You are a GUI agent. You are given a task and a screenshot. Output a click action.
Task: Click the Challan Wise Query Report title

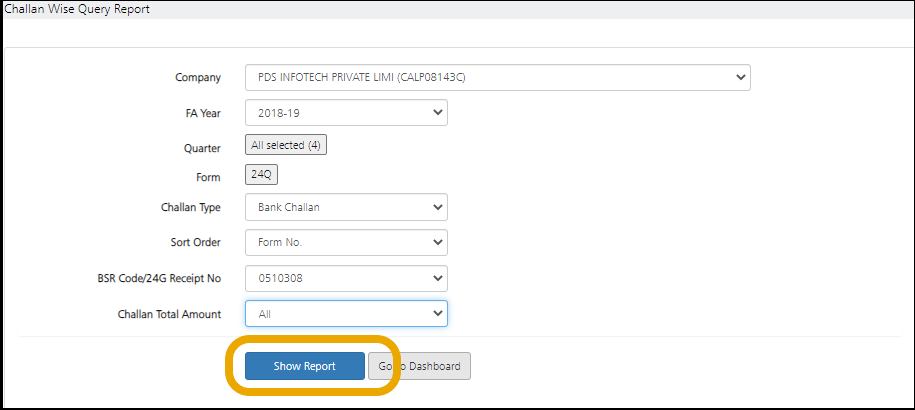[75, 9]
